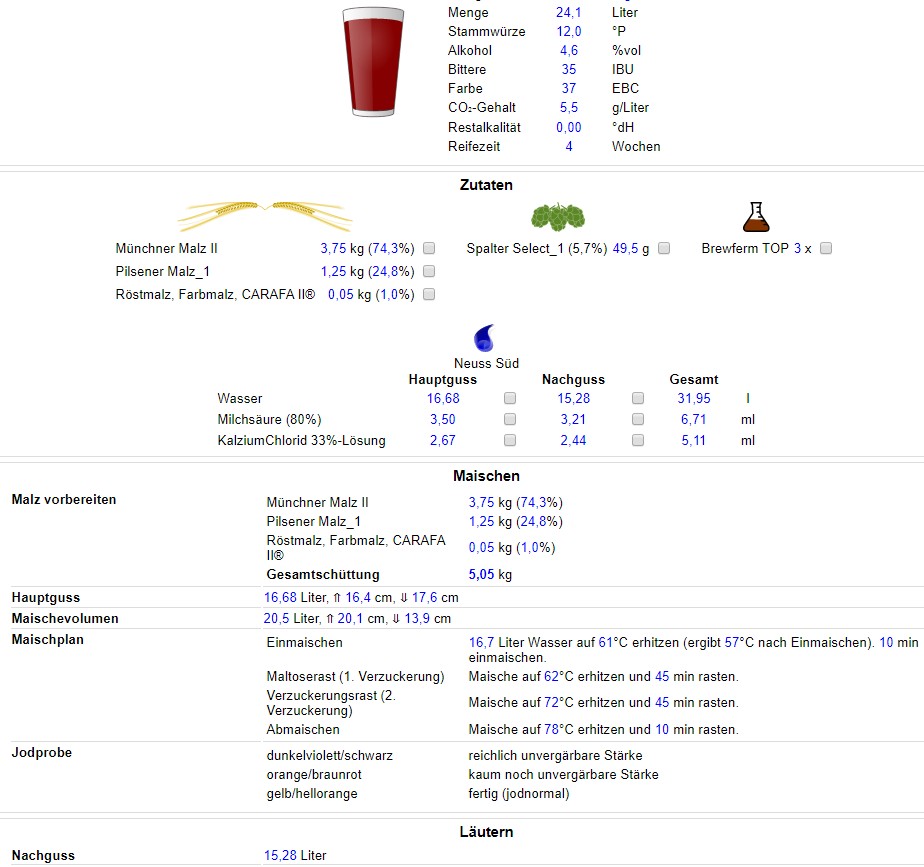Select the Reifezeit value of 4 Wochen
This screenshot has width=924, height=867.
568,146
